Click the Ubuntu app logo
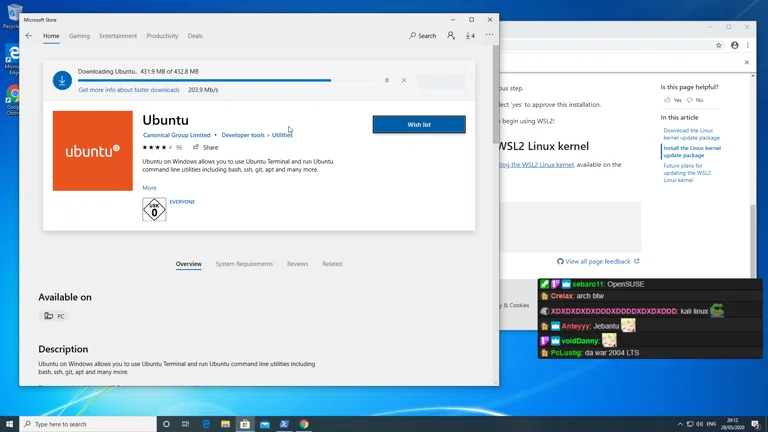768x432 pixels. pyautogui.click(x=93, y=151)
